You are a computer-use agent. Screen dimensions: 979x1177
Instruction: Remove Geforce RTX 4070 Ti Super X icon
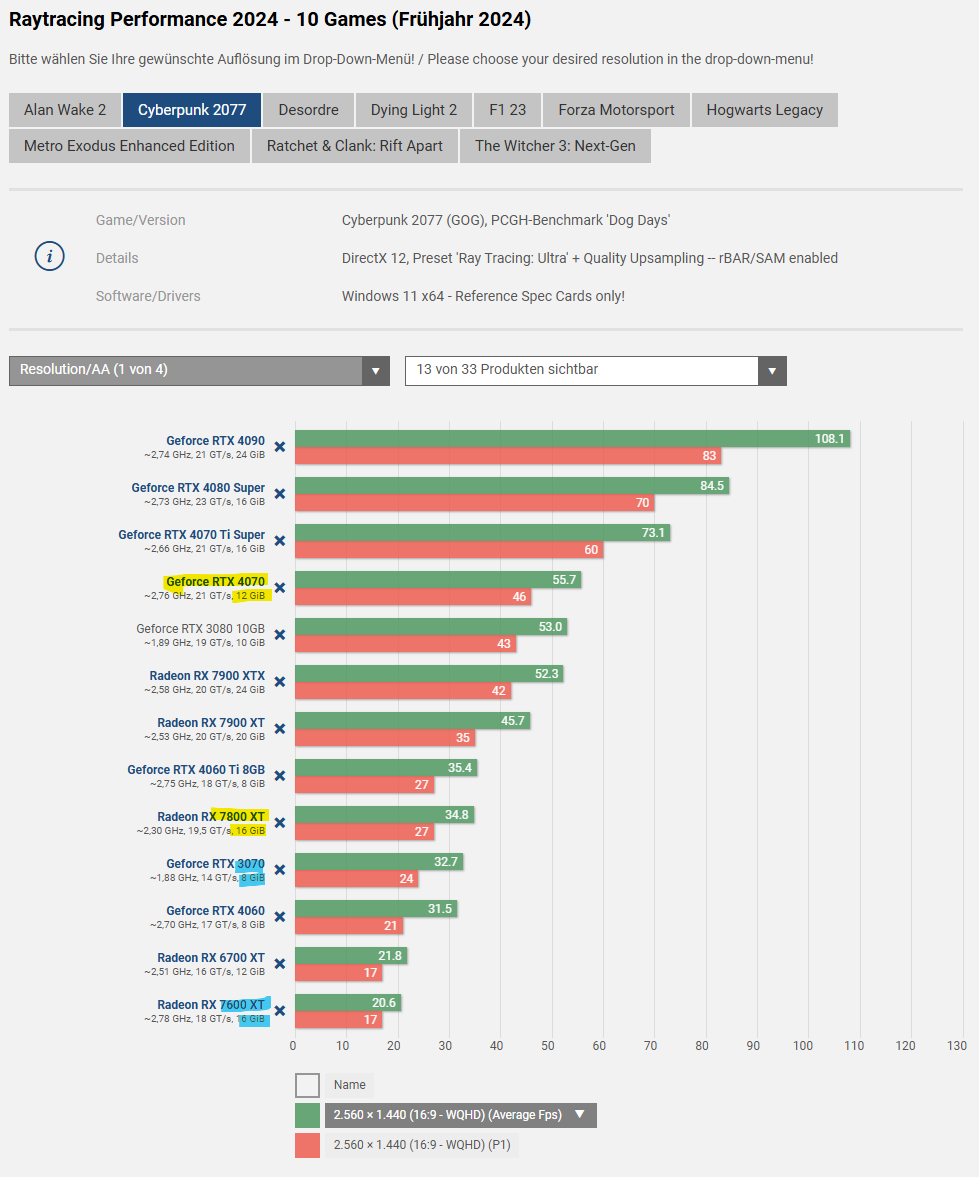280,541
